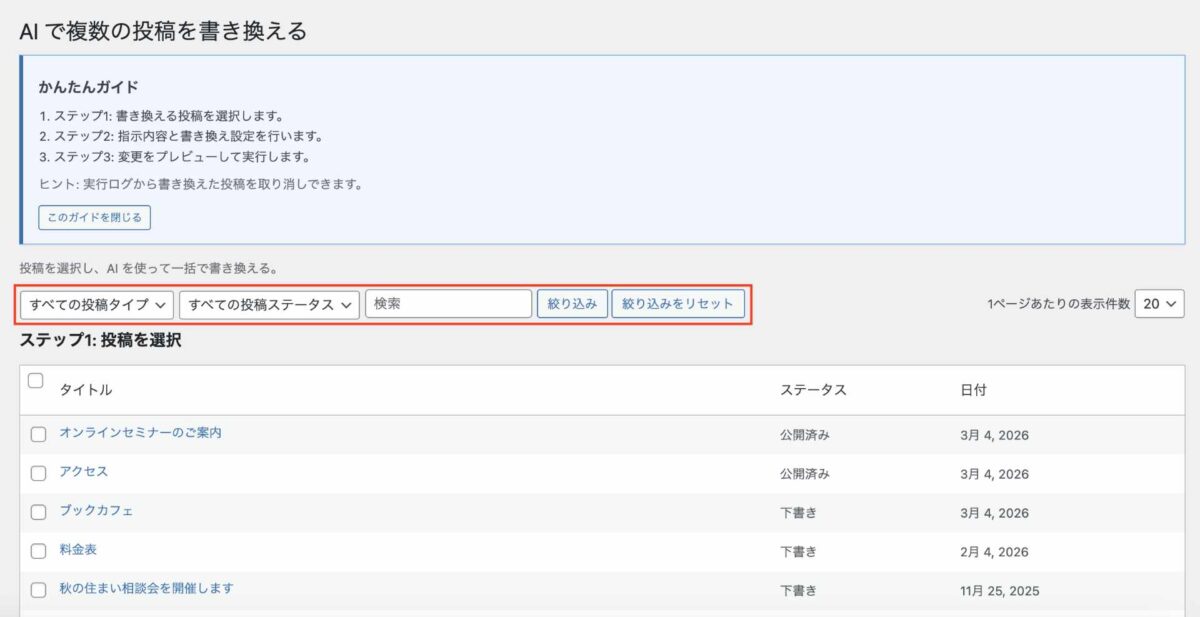Screen dimensions: 1200x617
Task: Click the 絞り込みをリセット button
Action: pyautogui.click(x=678, y=305)
